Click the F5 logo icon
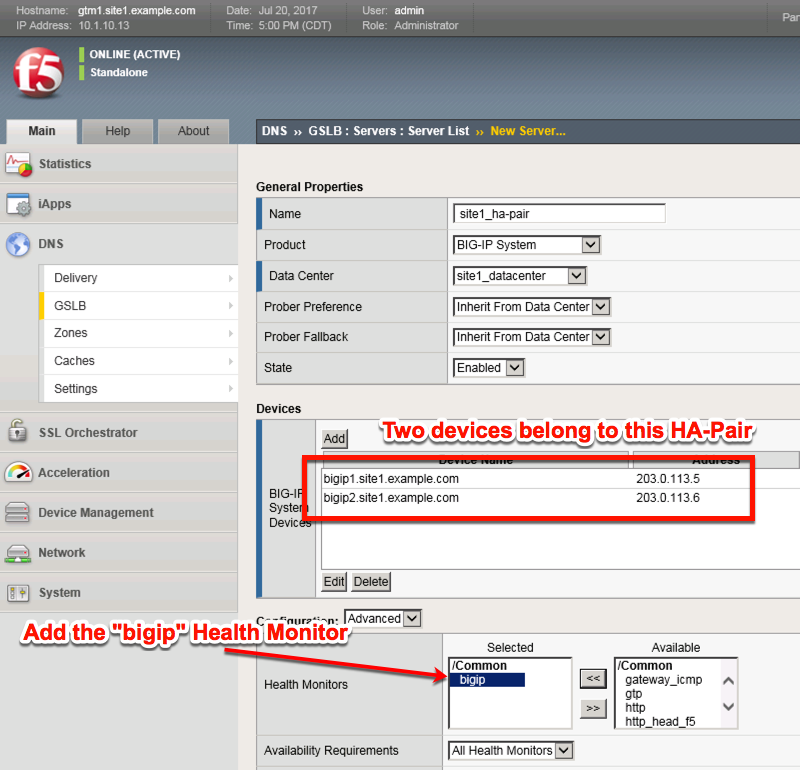 pos(39,72)
